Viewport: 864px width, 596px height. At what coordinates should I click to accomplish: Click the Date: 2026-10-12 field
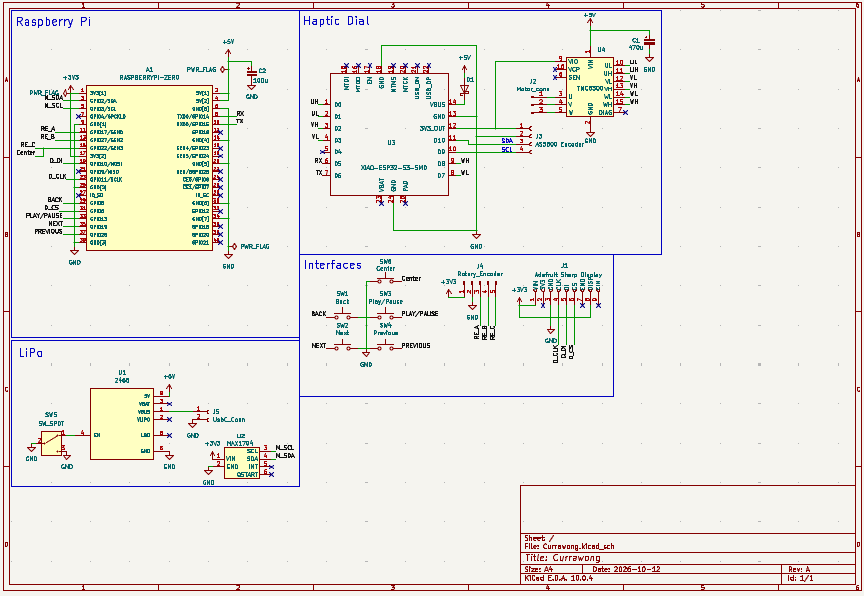(626, 569)
